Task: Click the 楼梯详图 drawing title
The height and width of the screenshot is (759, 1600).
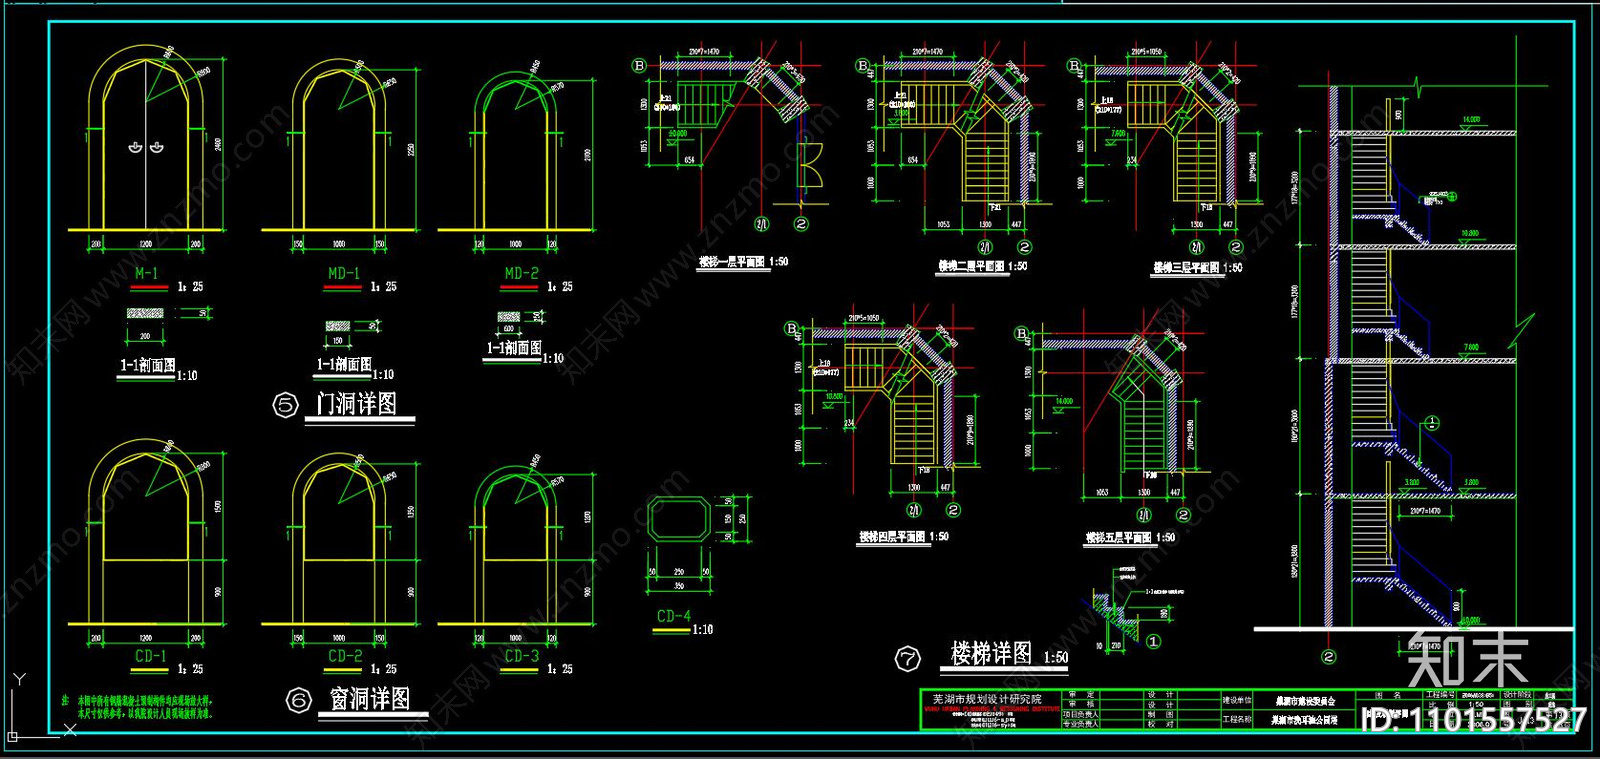Action: tap(991, 654)
